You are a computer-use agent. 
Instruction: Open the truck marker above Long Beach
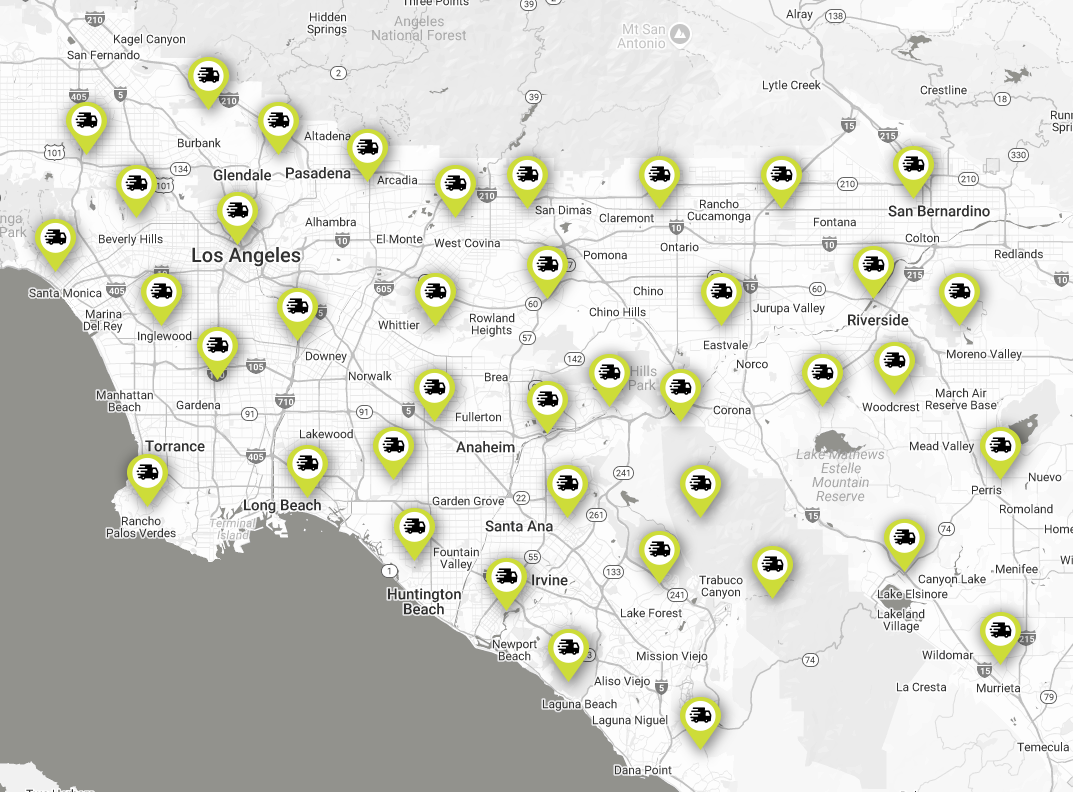[x=307, y=464]
